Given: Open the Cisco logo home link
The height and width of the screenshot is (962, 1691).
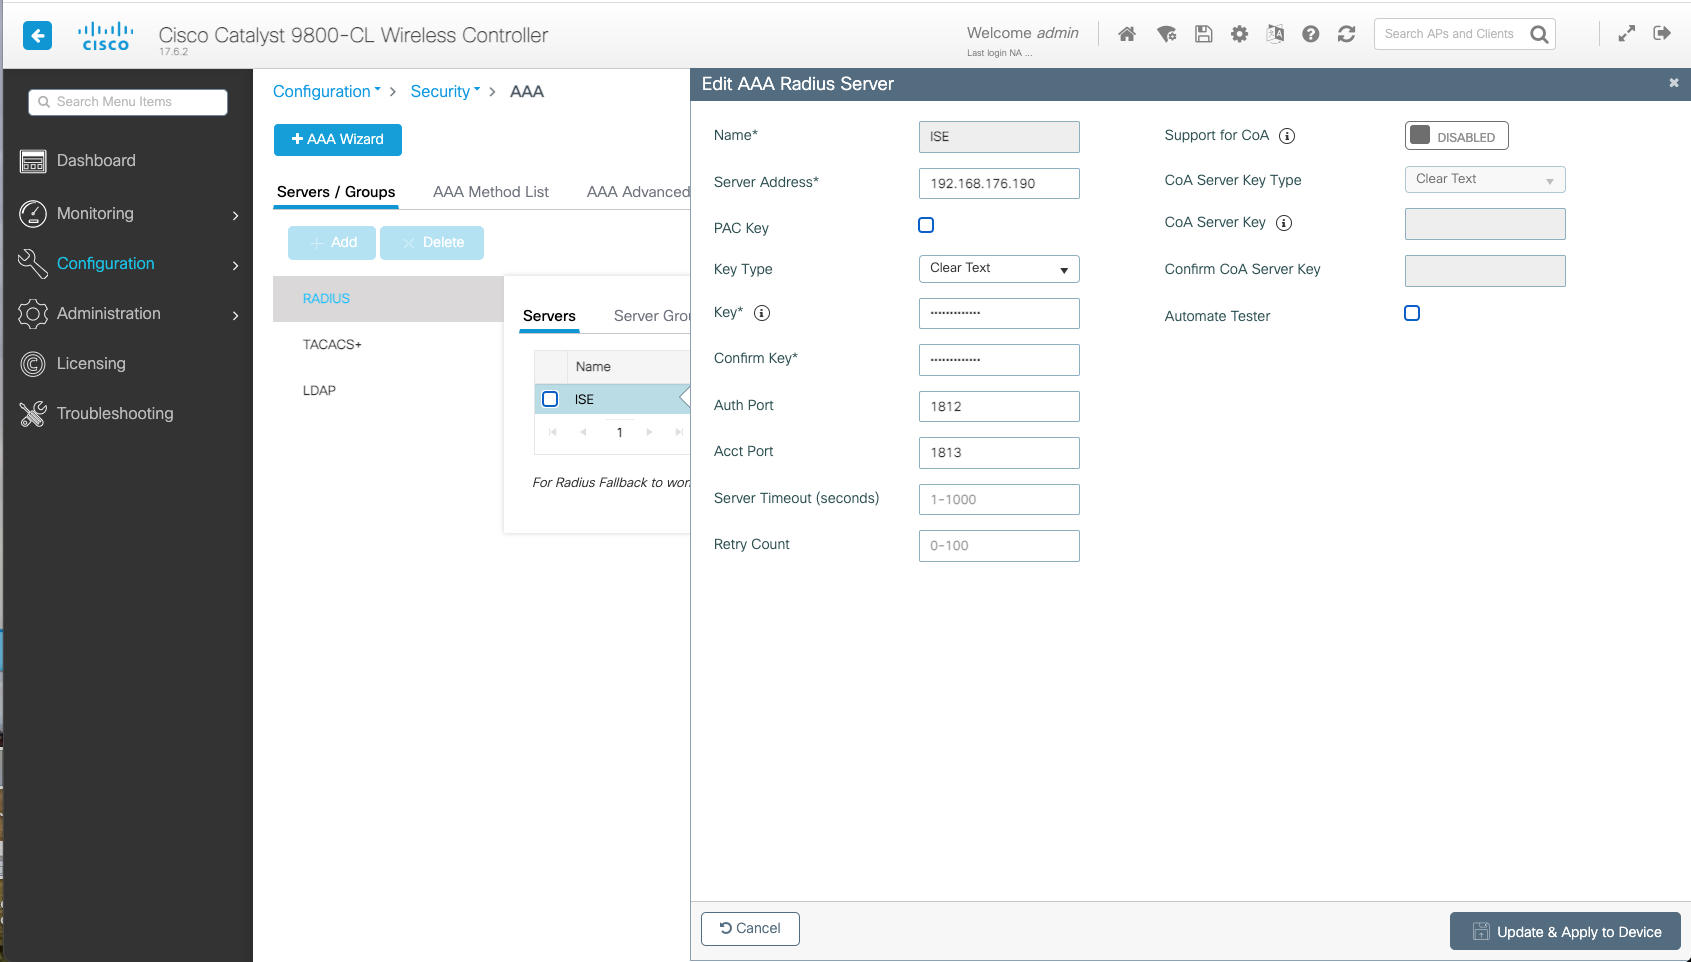Looking at the screenshot, I should coord(105,36).
